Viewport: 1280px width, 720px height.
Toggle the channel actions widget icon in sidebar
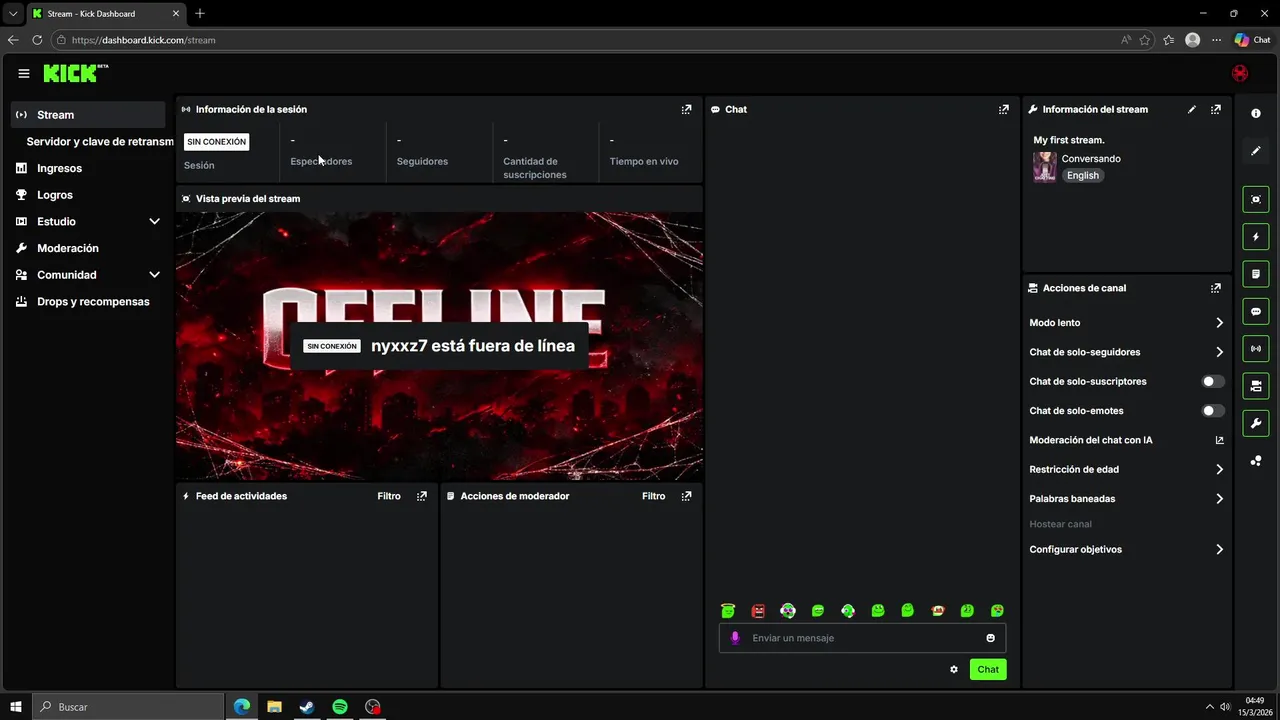[1256, 386]
